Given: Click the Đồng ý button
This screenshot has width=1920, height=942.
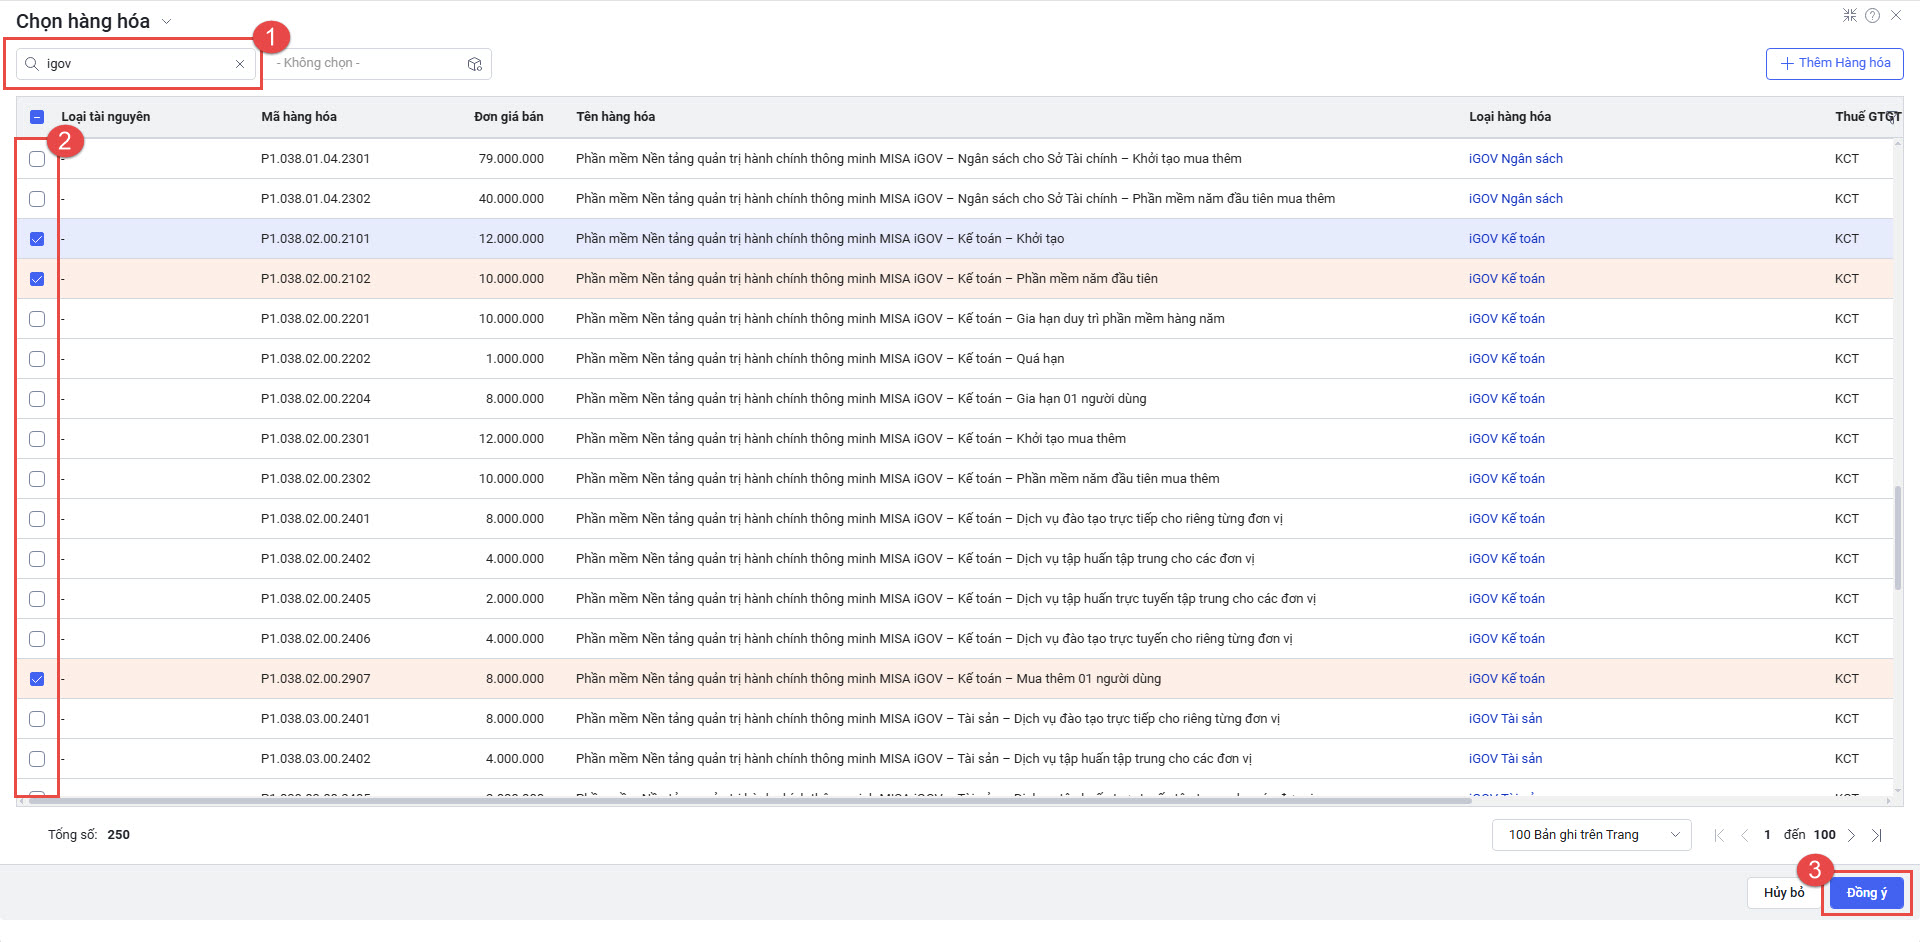Looking at the screenshot, I should tap(1866, 893).
